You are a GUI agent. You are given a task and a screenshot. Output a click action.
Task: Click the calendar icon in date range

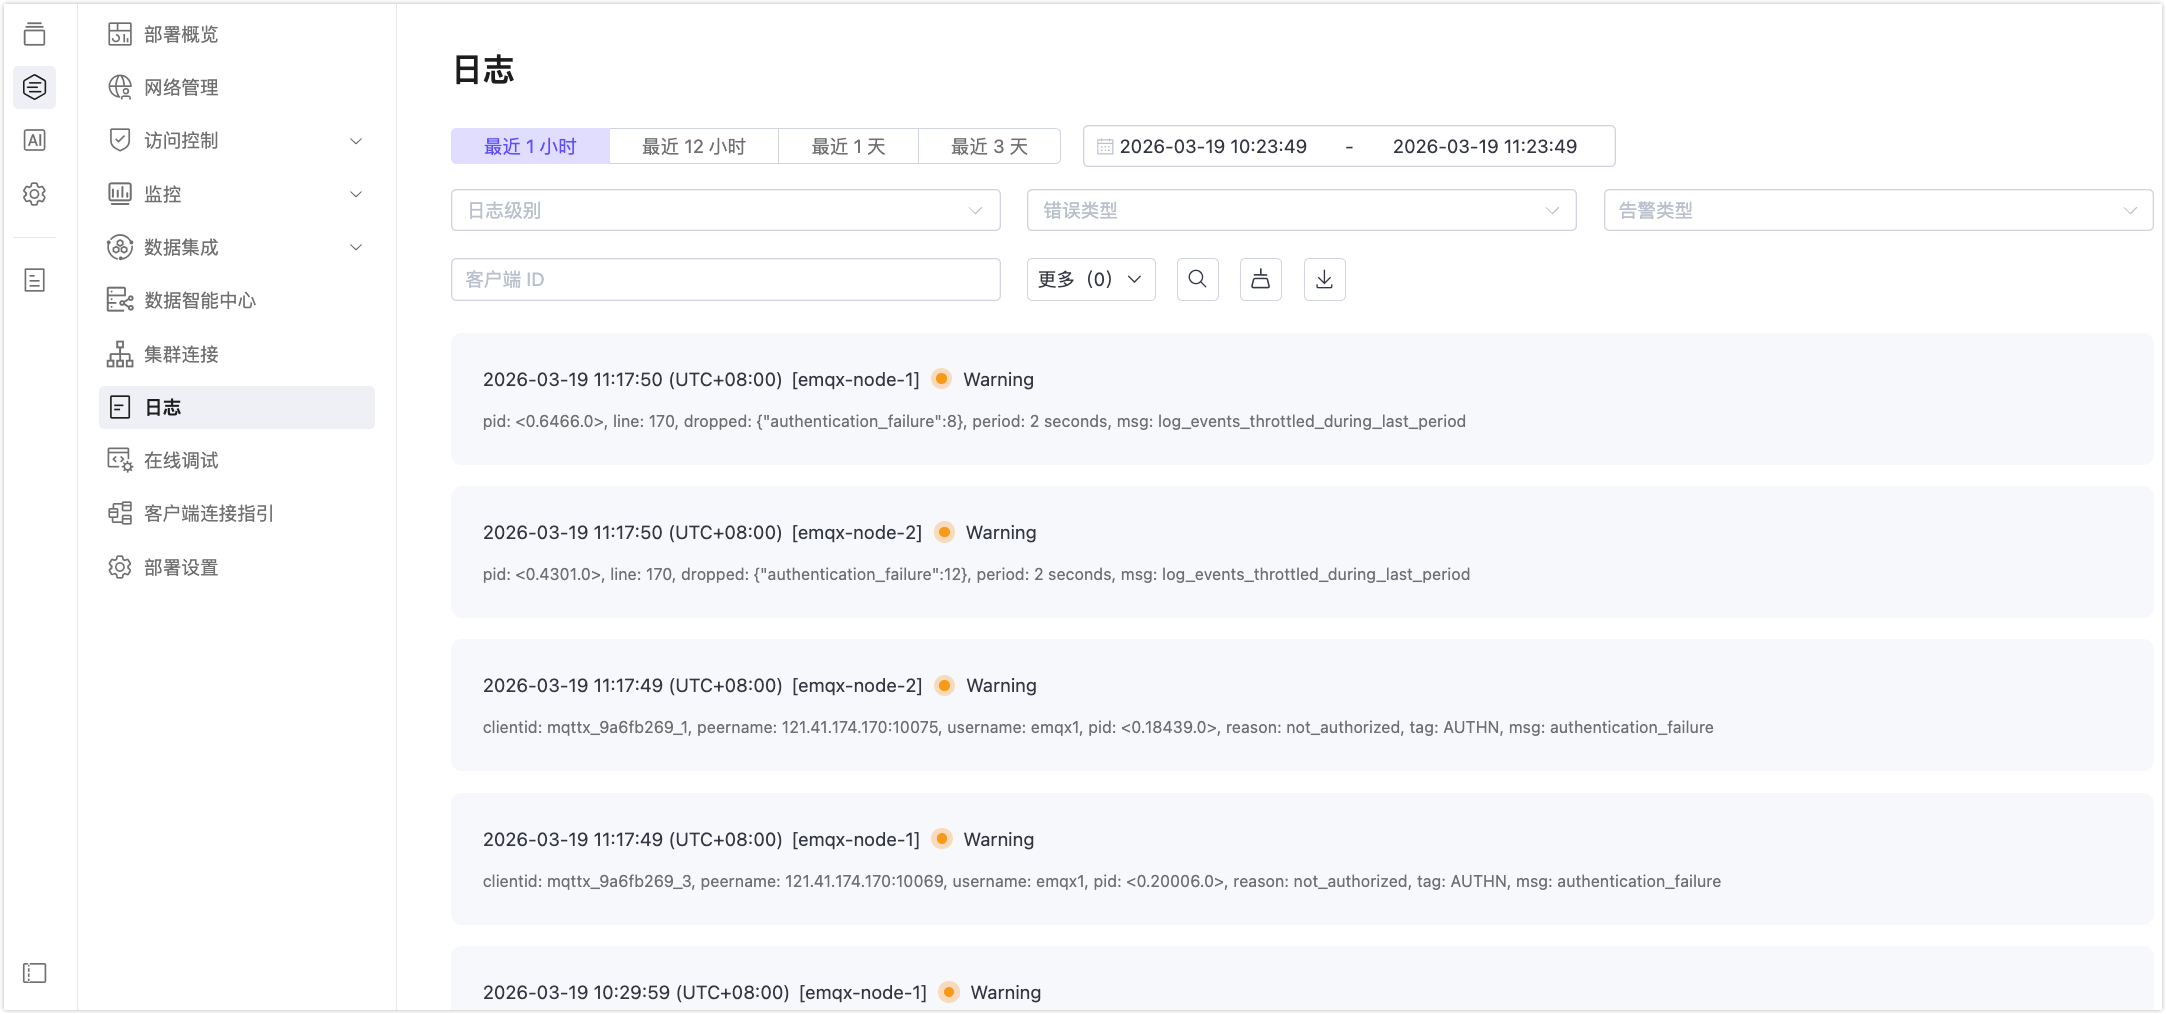click(1105, 147)
